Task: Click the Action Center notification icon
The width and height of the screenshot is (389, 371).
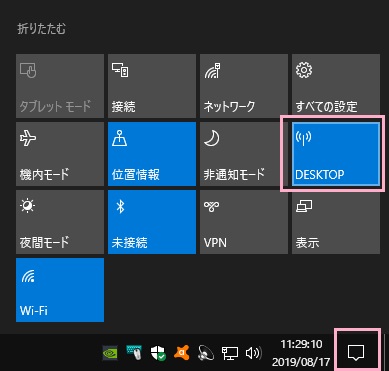Action: (356, 353)
